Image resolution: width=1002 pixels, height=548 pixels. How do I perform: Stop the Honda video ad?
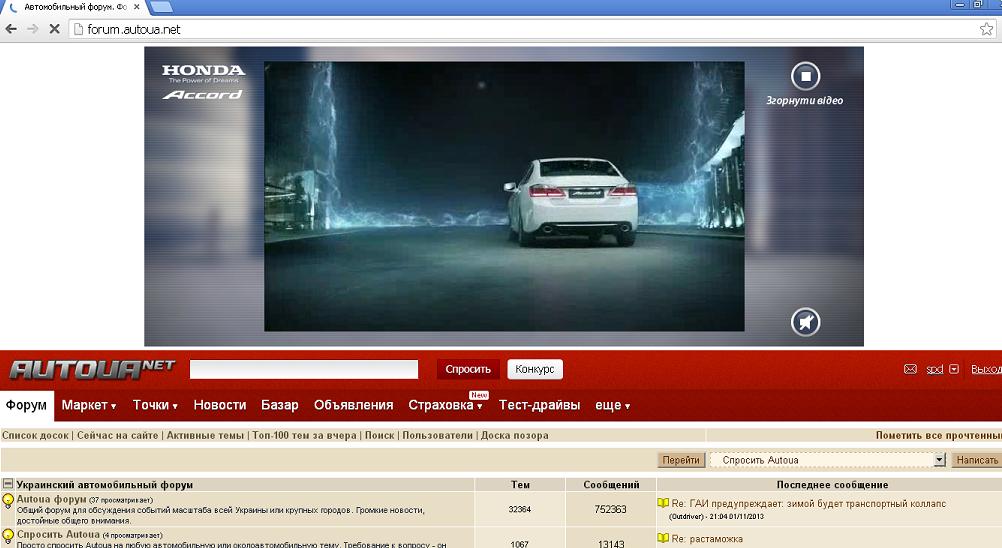point(805,76)
